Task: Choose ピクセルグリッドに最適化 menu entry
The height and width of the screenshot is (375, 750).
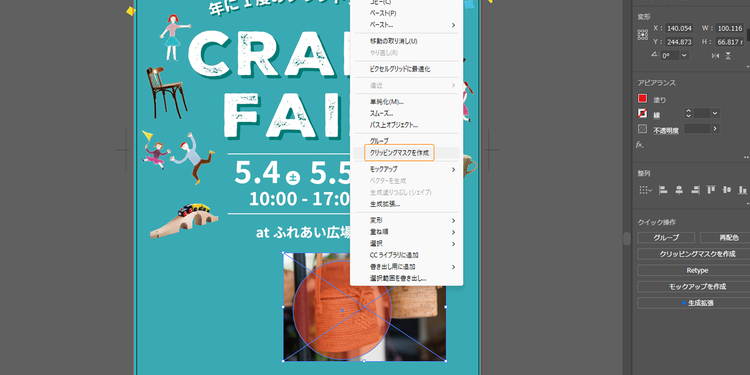Action: pyautogui.click(x=407, y=69)
